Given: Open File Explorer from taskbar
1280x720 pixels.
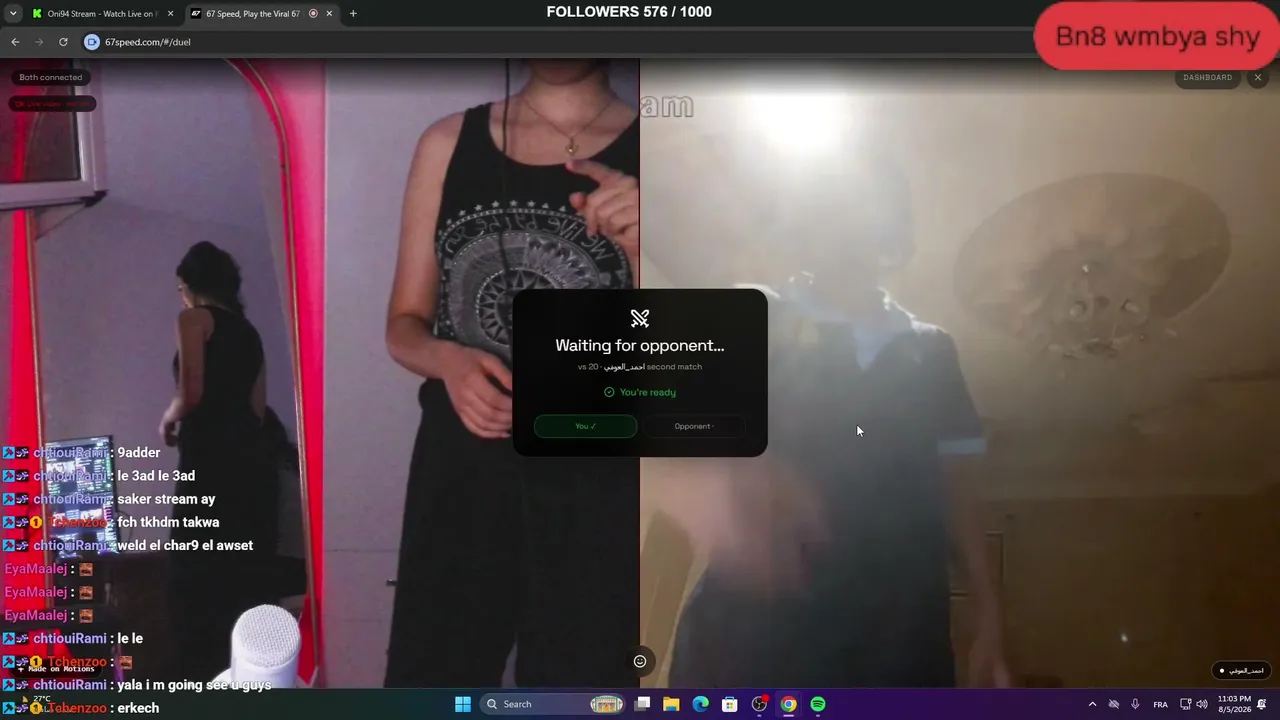Looking at the screenshot, I should click(671, 704).
